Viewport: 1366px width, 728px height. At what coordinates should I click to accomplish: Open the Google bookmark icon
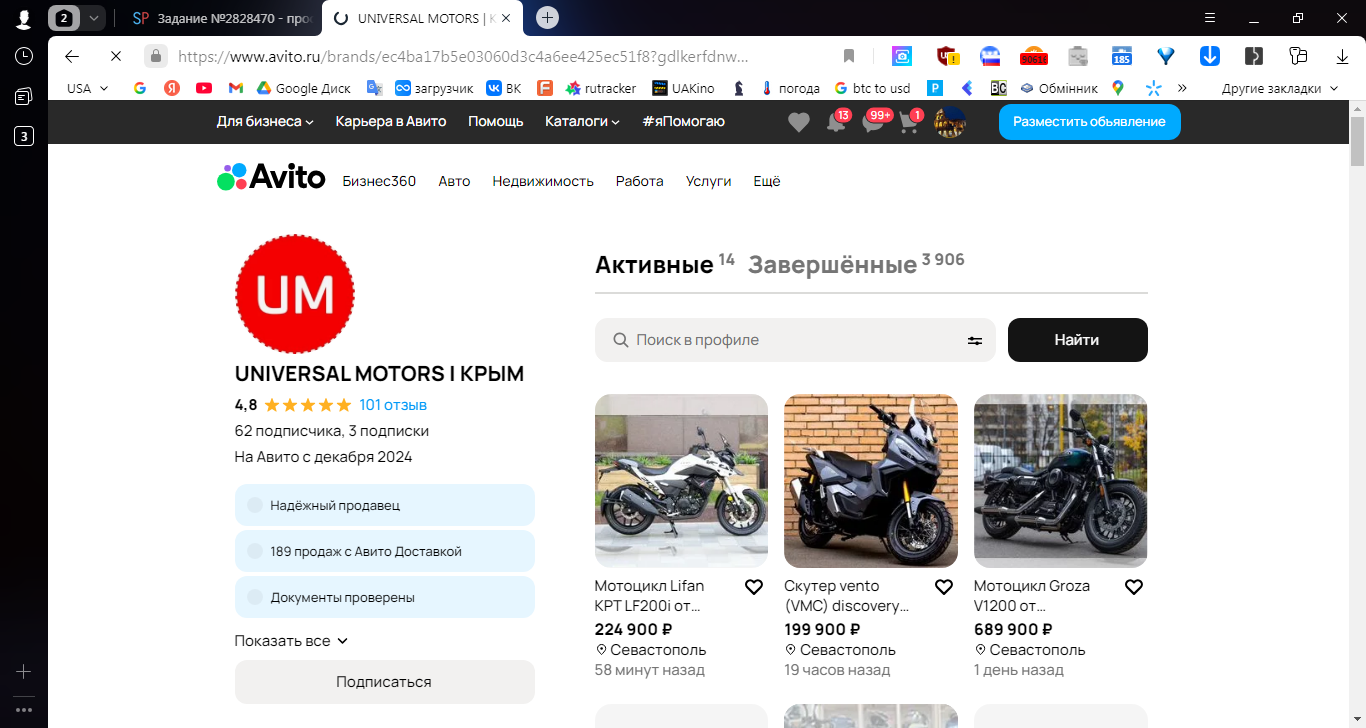(140, 88)
